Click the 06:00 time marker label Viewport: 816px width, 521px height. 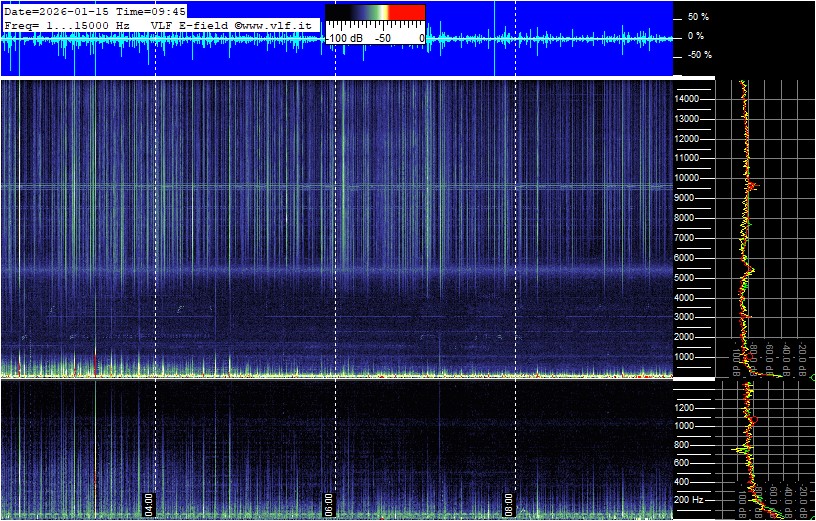tap(329, 502)
